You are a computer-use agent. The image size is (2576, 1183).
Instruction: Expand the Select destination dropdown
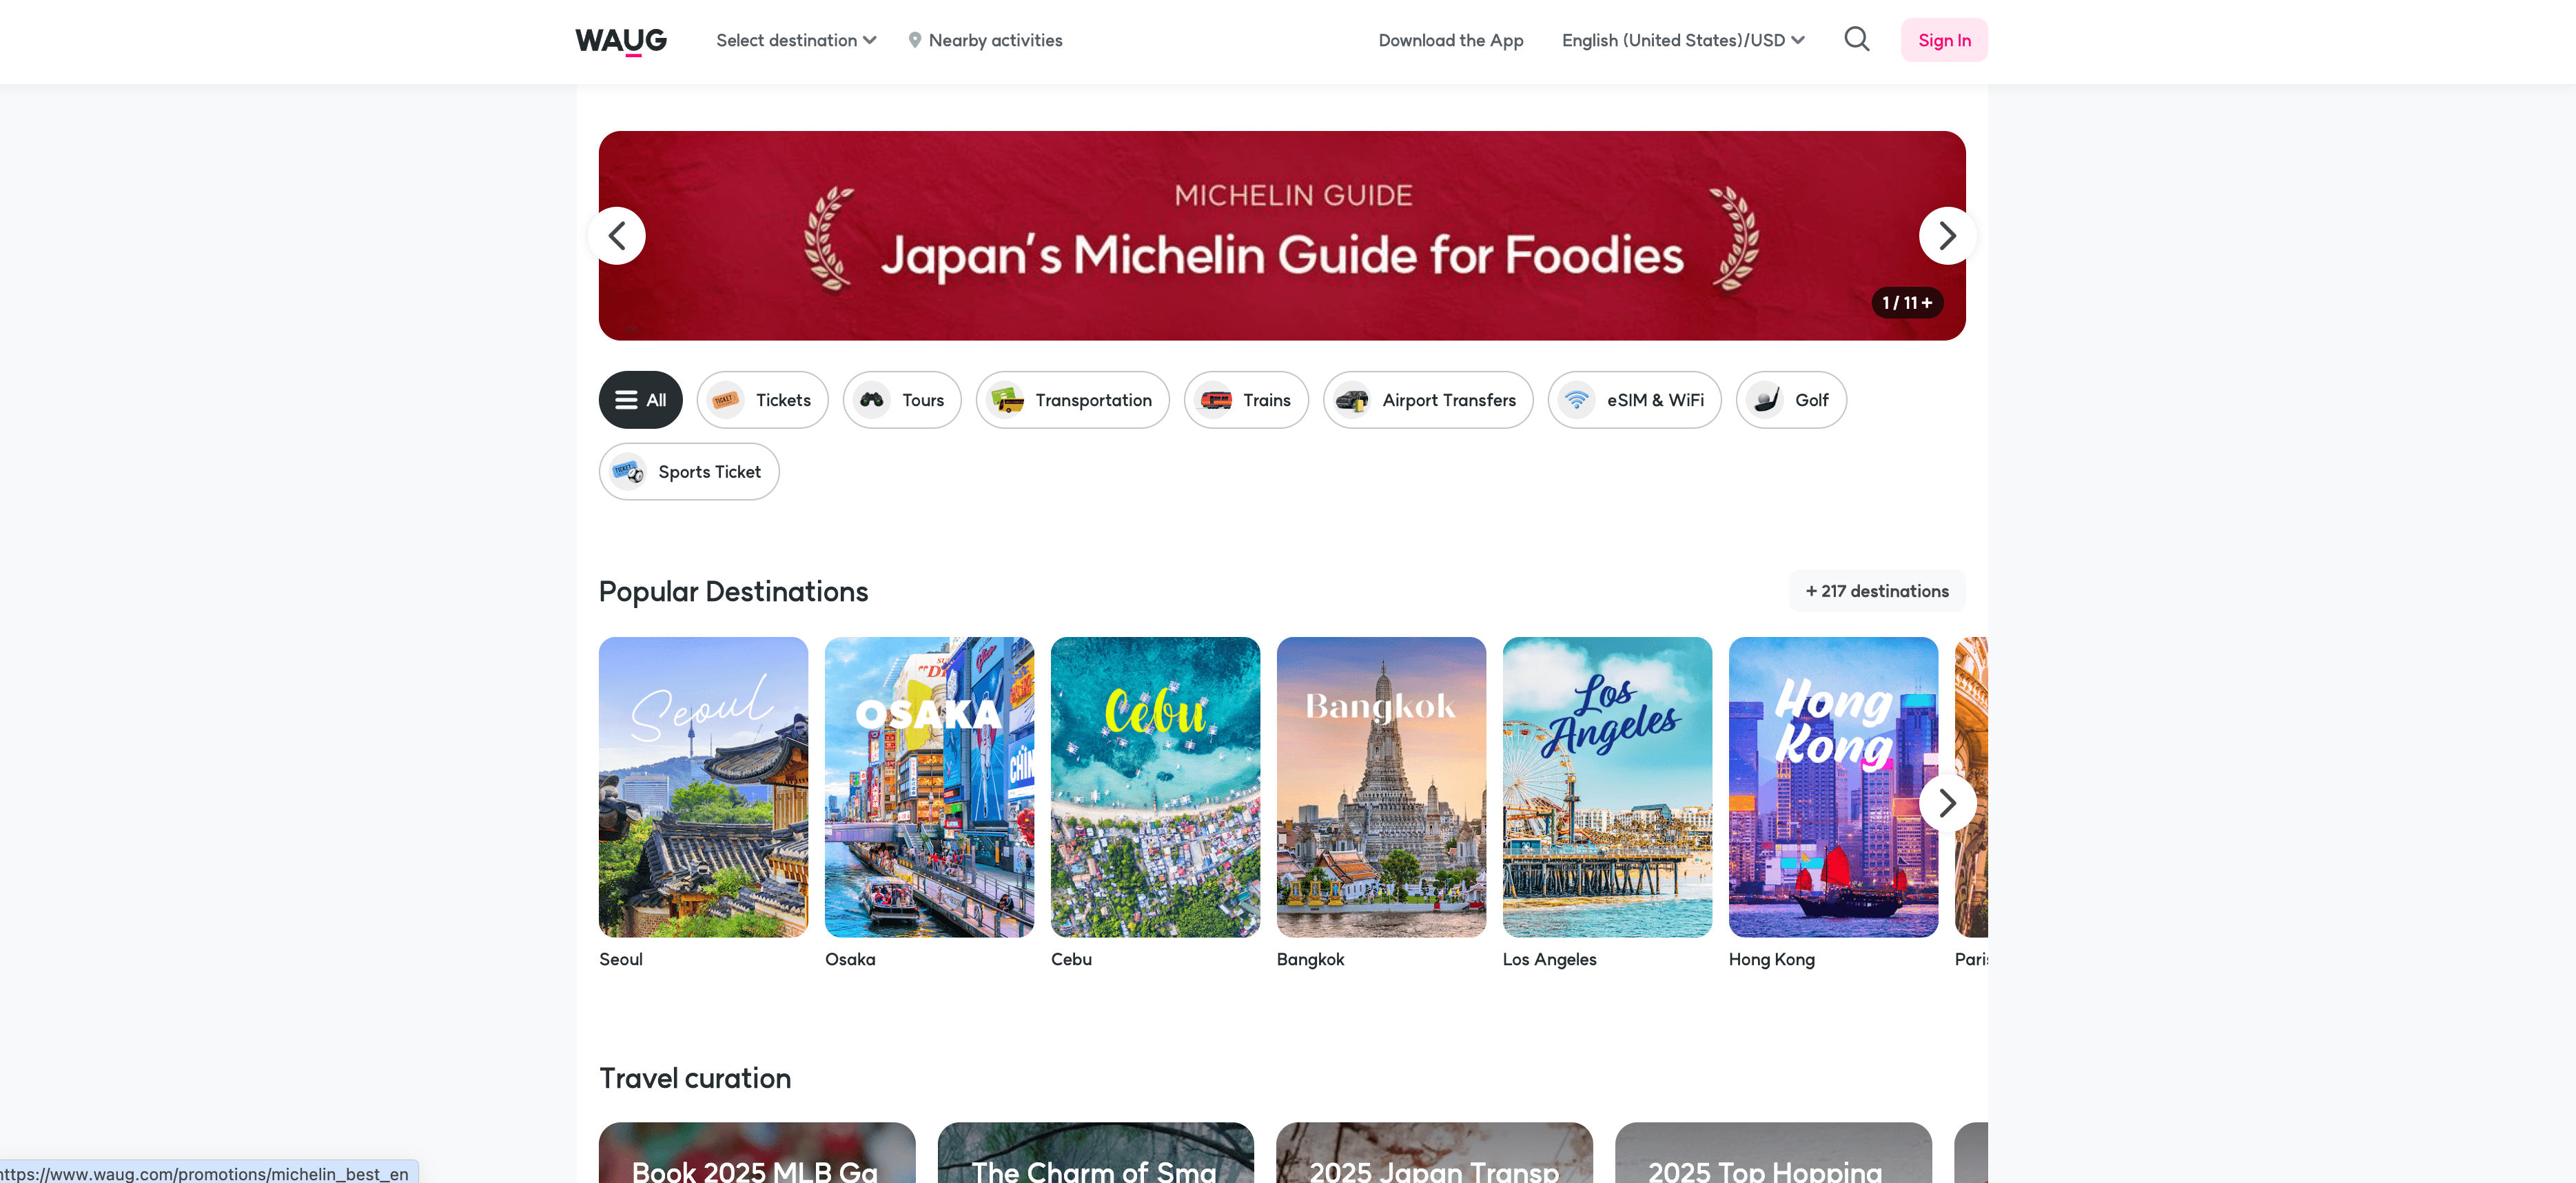[796, 40]
